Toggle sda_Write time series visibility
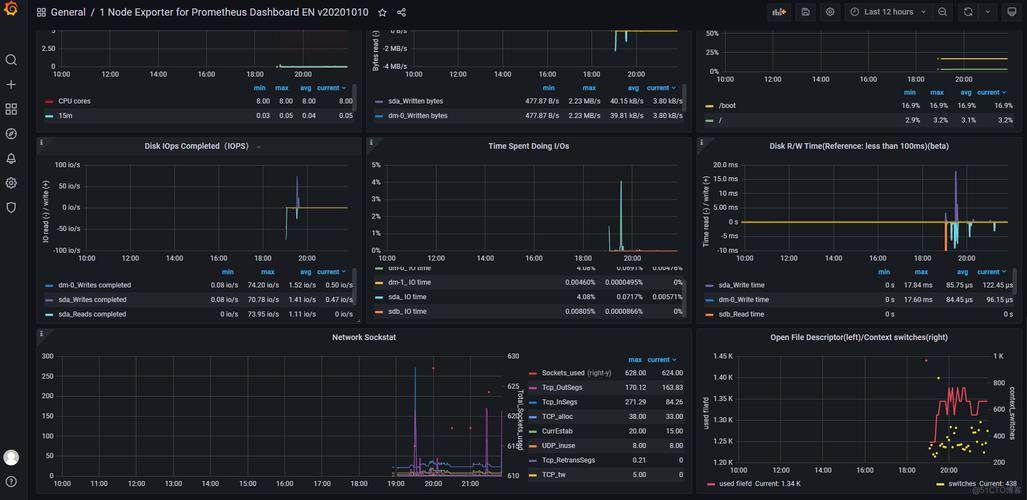The height and width of the screenshot is (500, 1027). (741, 285)
